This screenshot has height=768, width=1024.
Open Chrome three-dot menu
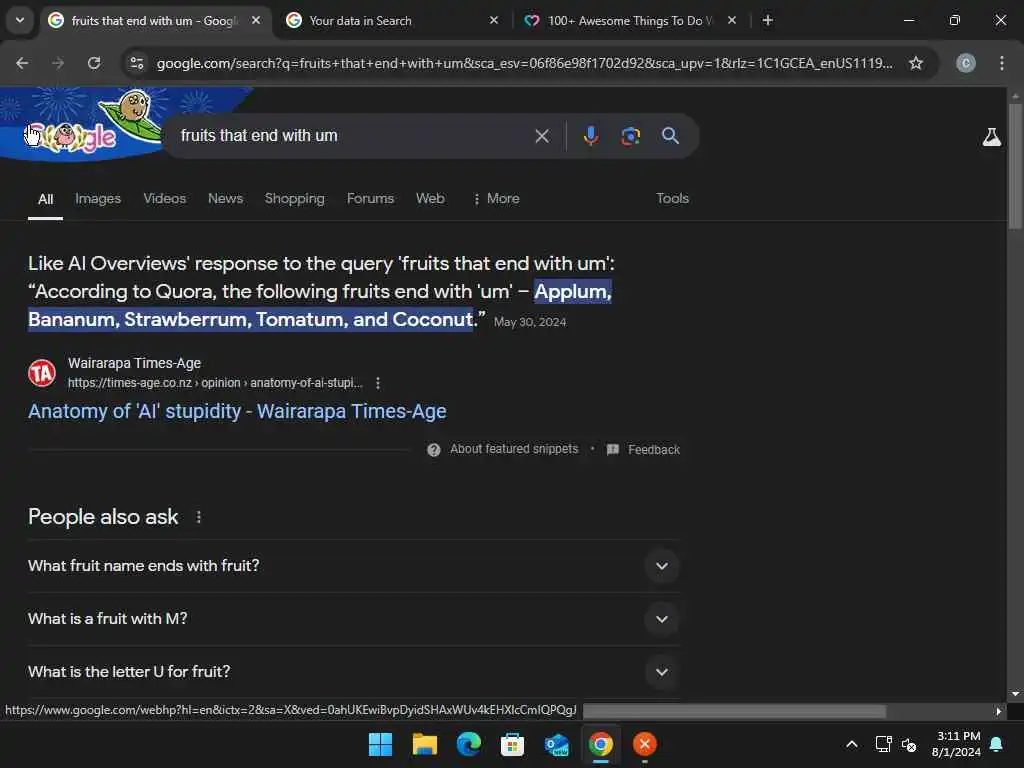(1001, 63)
